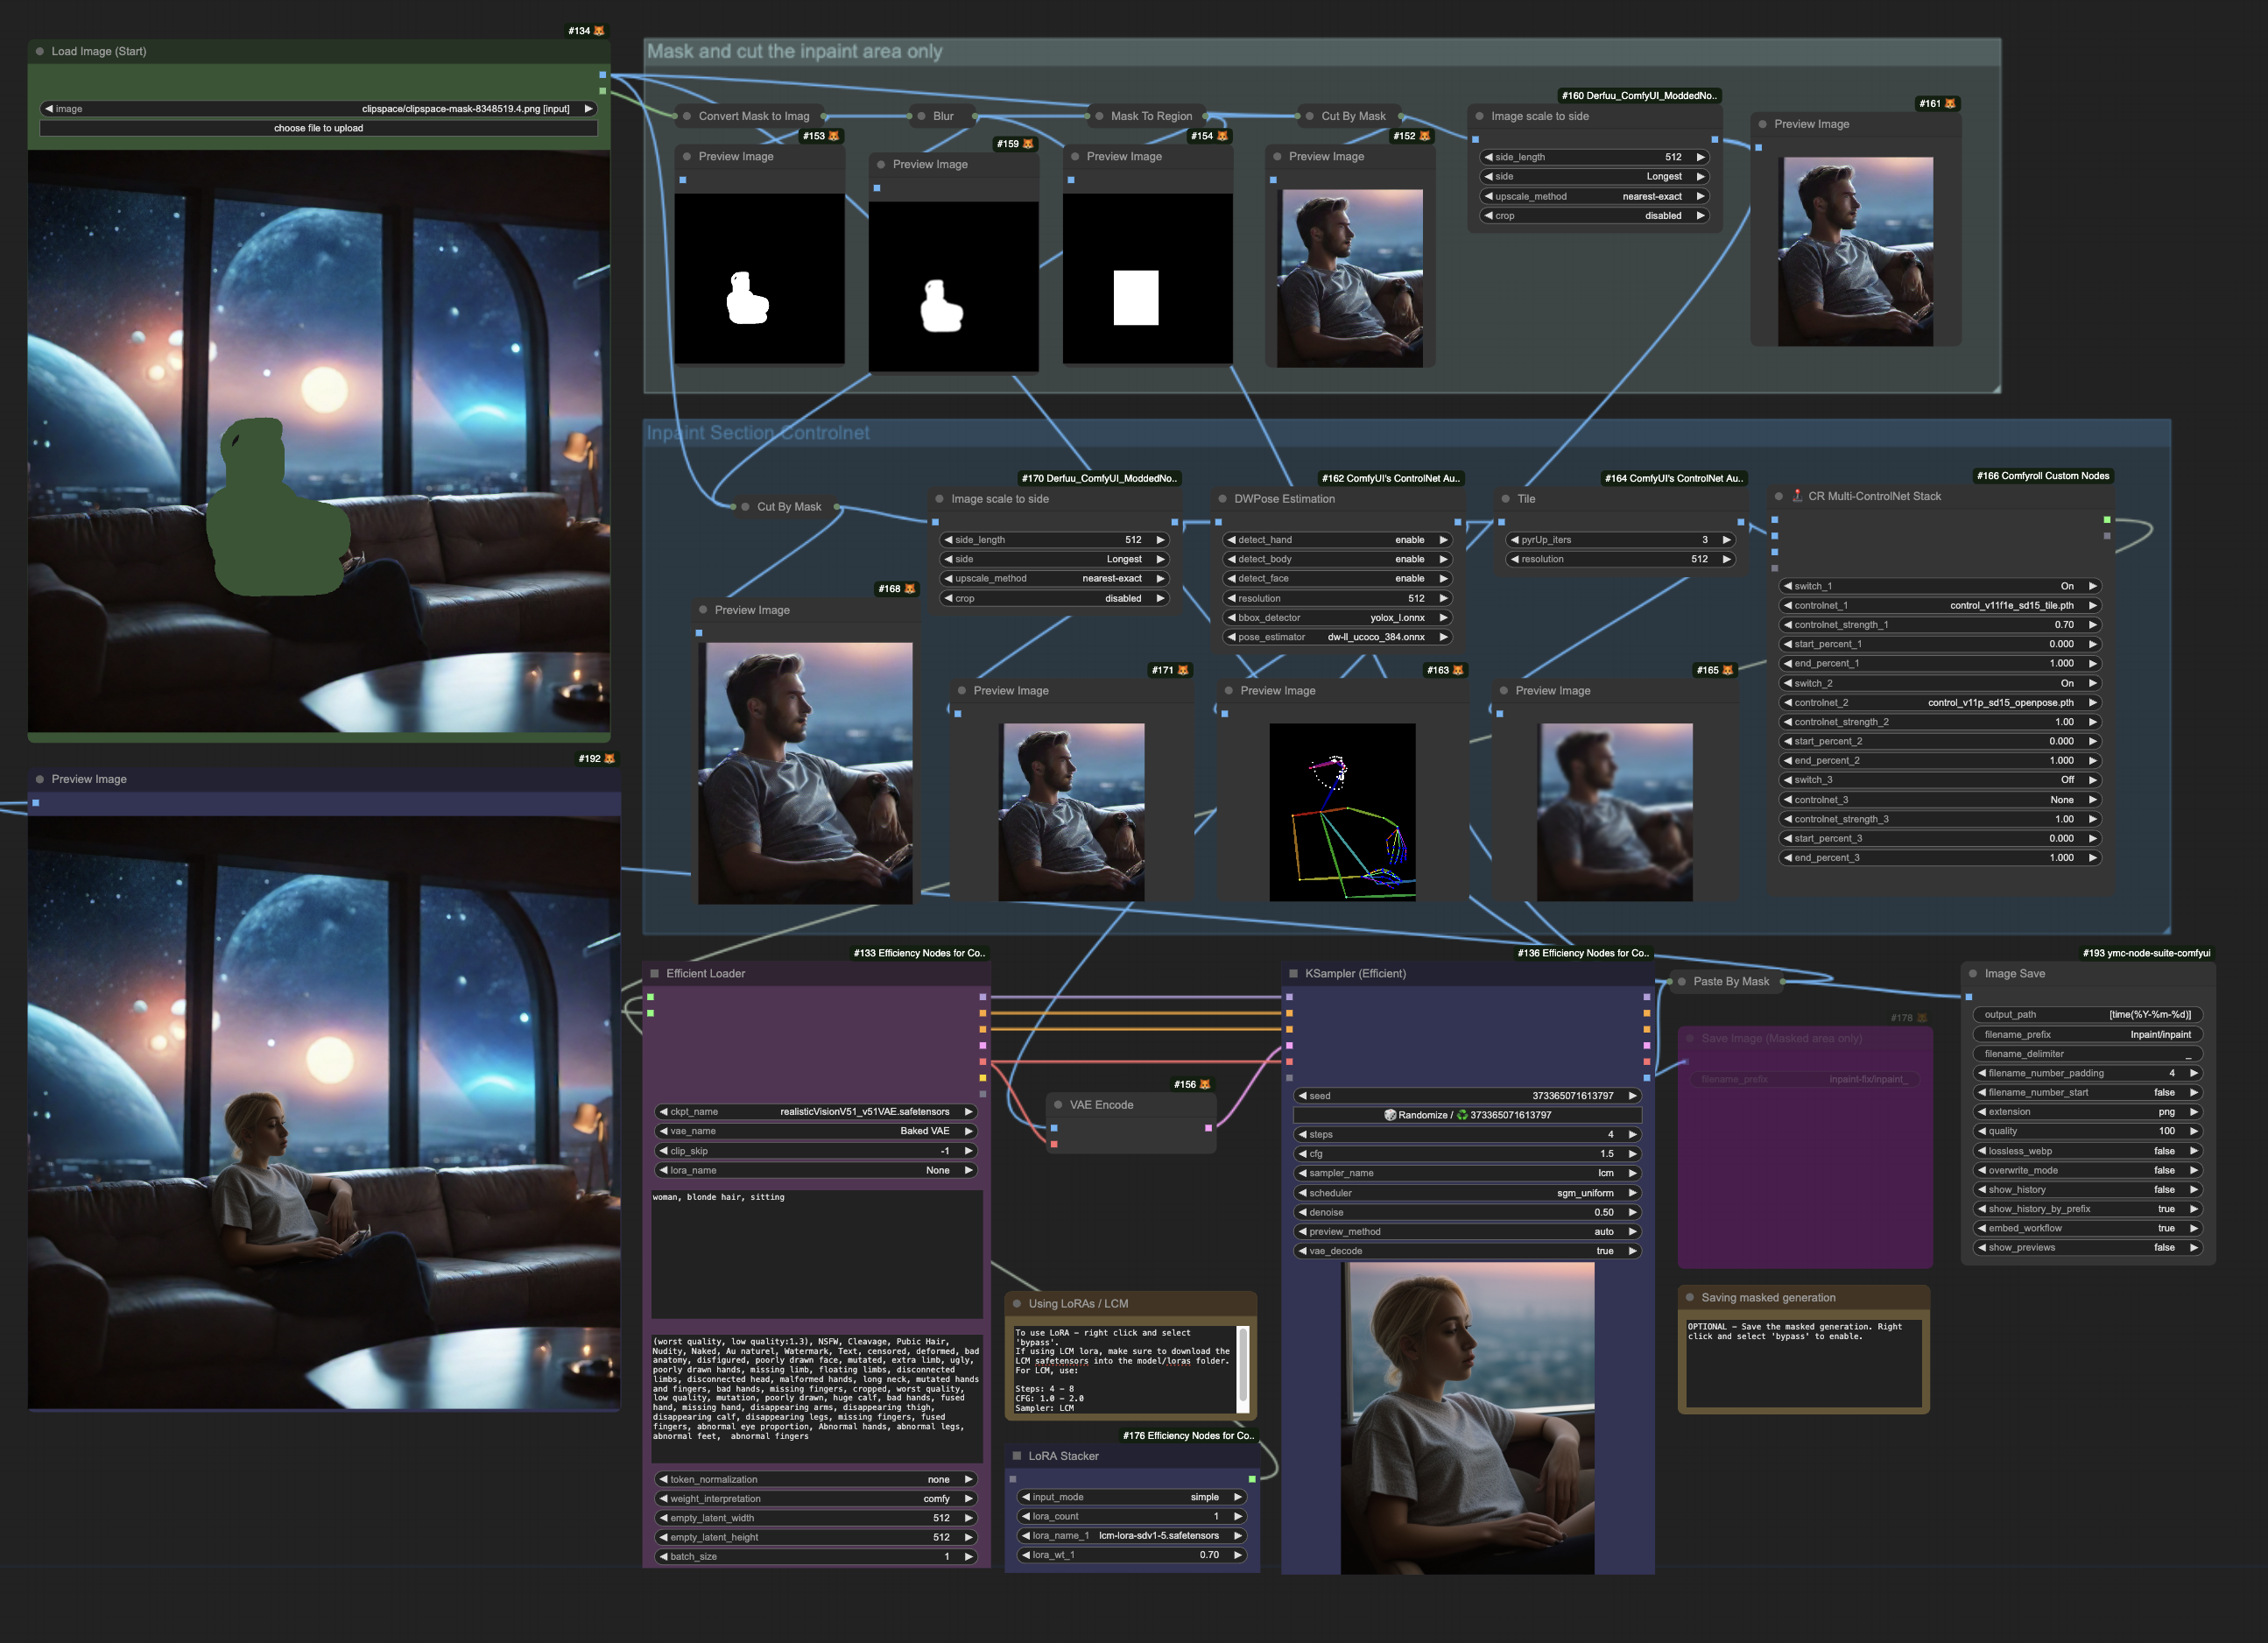The image size is (2268, 1643).
Task: Toggle the vae_decode setting in KSampler
Action: 1467,1251
